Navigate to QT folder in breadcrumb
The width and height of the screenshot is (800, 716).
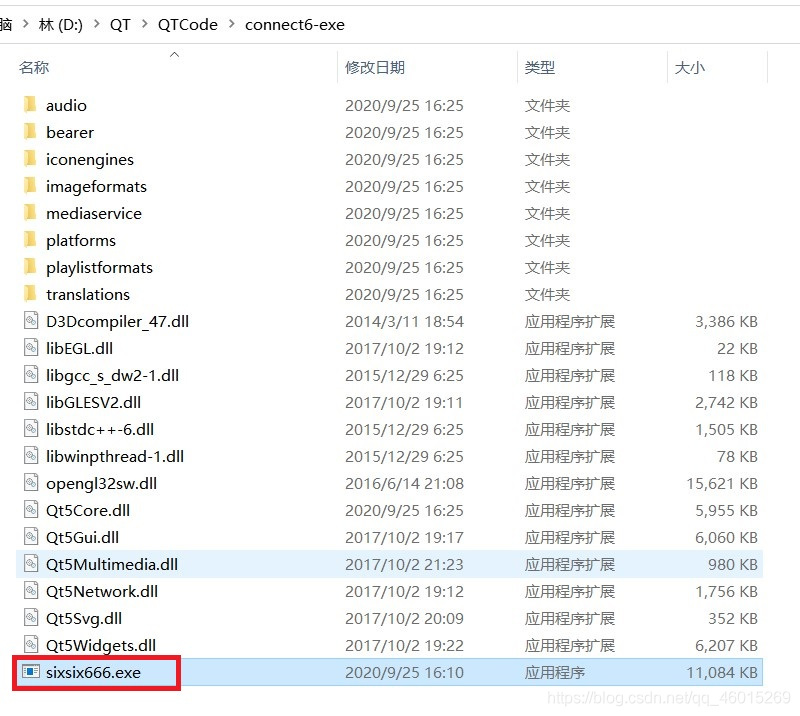point(120,24)
